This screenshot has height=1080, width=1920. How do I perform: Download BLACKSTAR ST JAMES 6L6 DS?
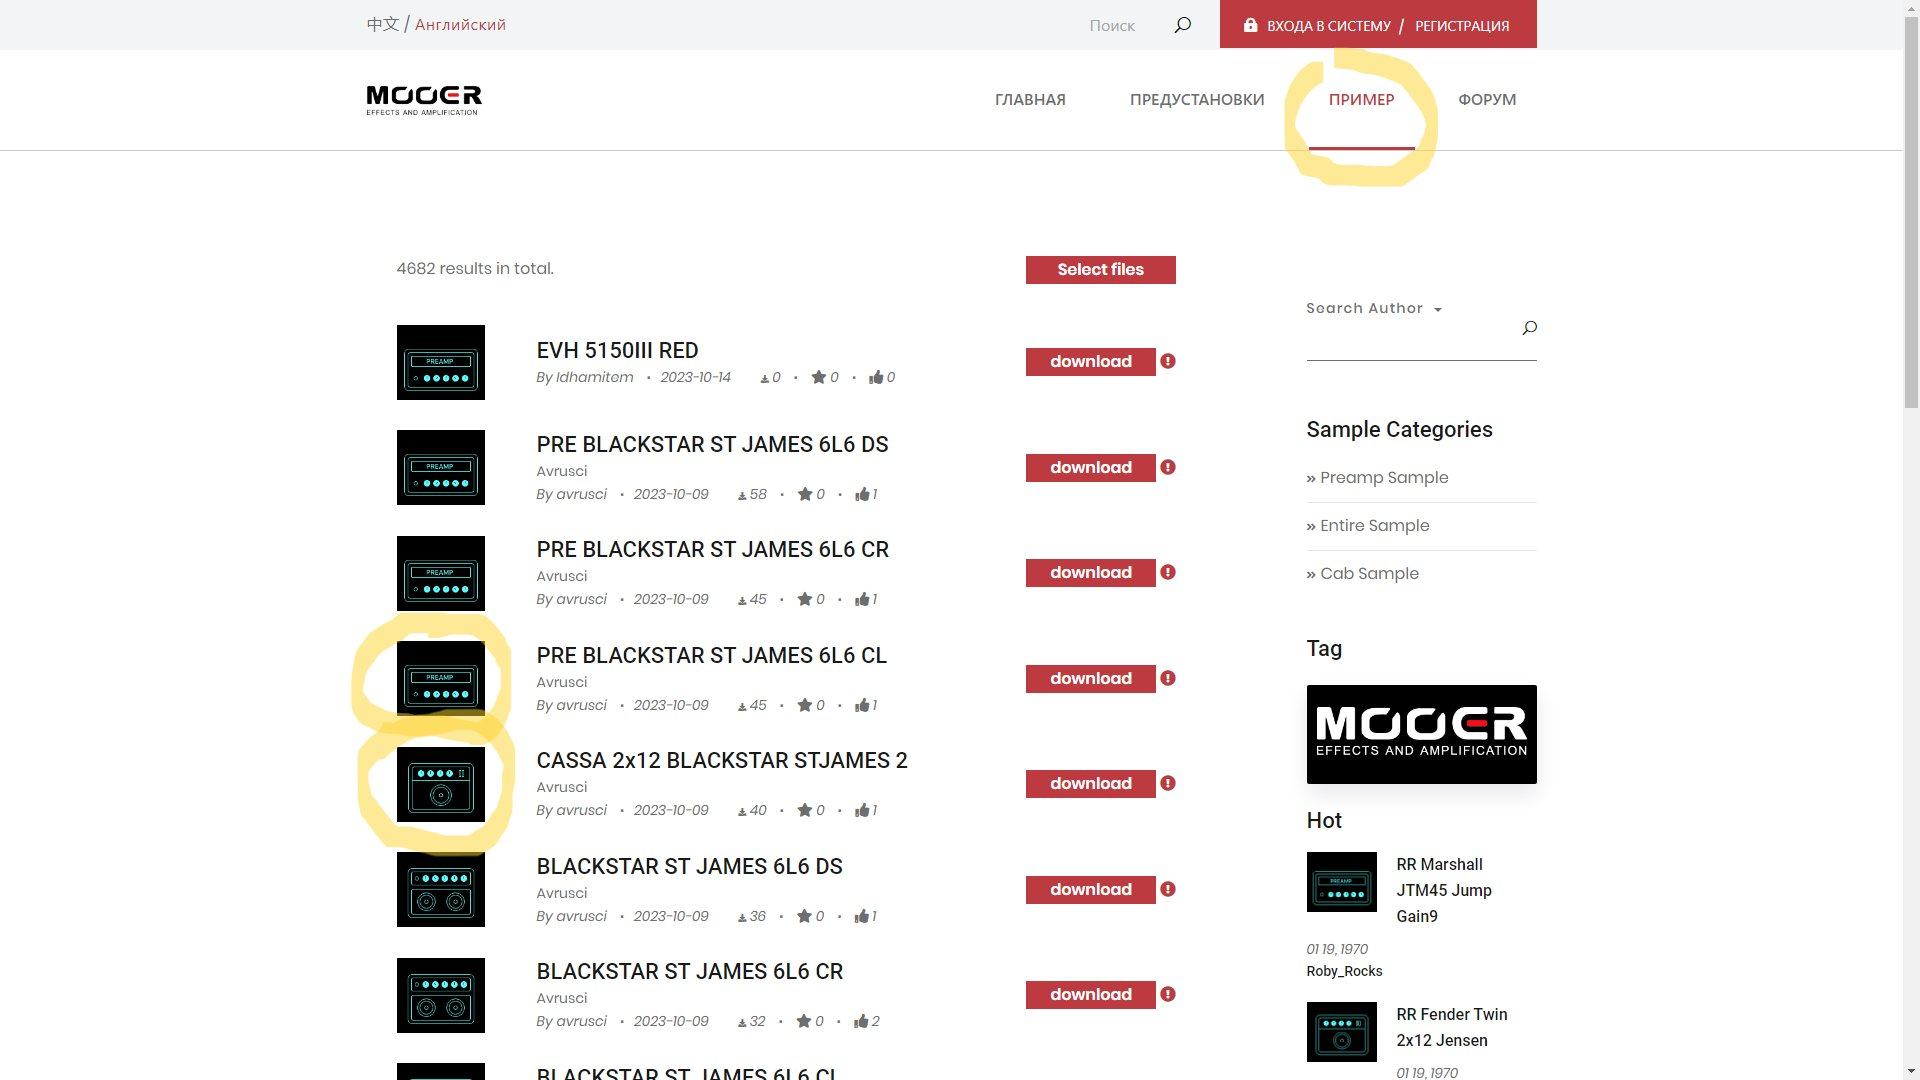1090,889
